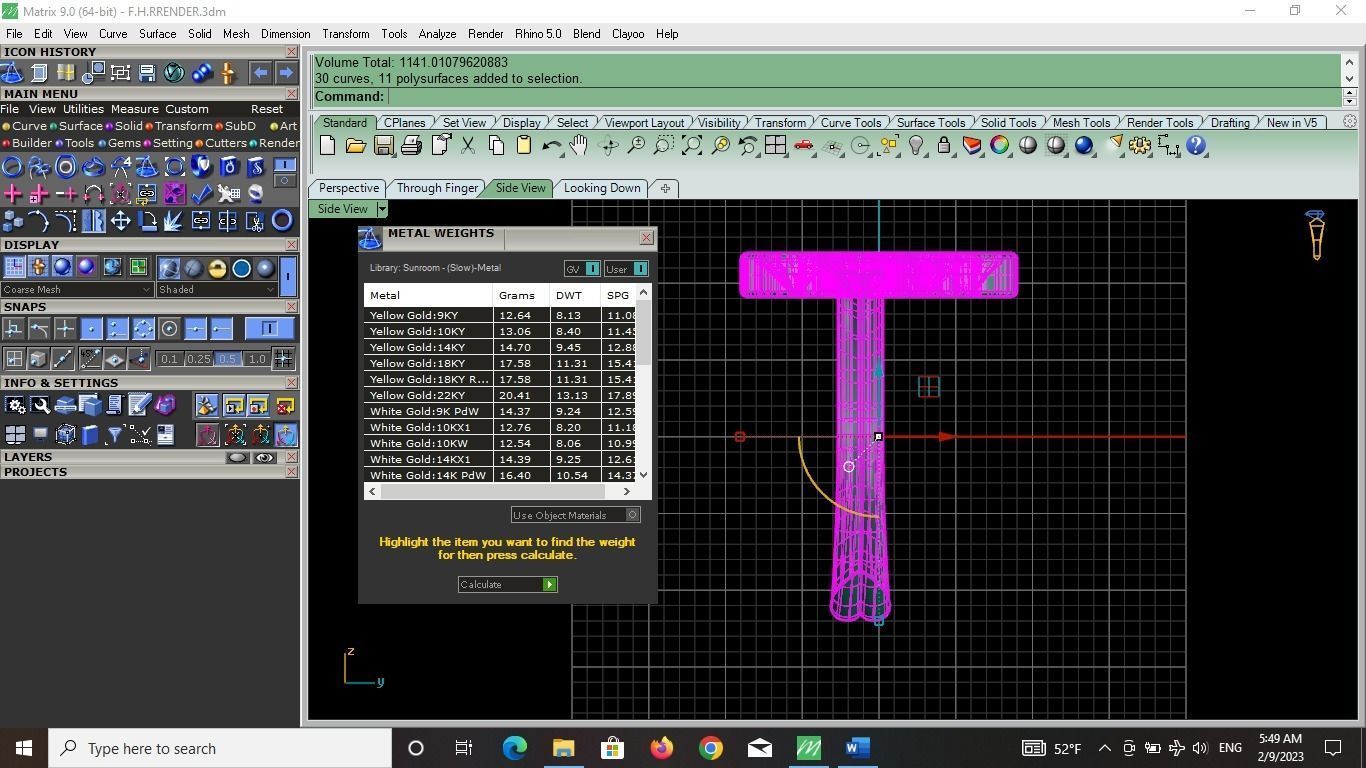Open Microsoft Word from the taskbar
Screen dimensions: 1366x768
858,748
